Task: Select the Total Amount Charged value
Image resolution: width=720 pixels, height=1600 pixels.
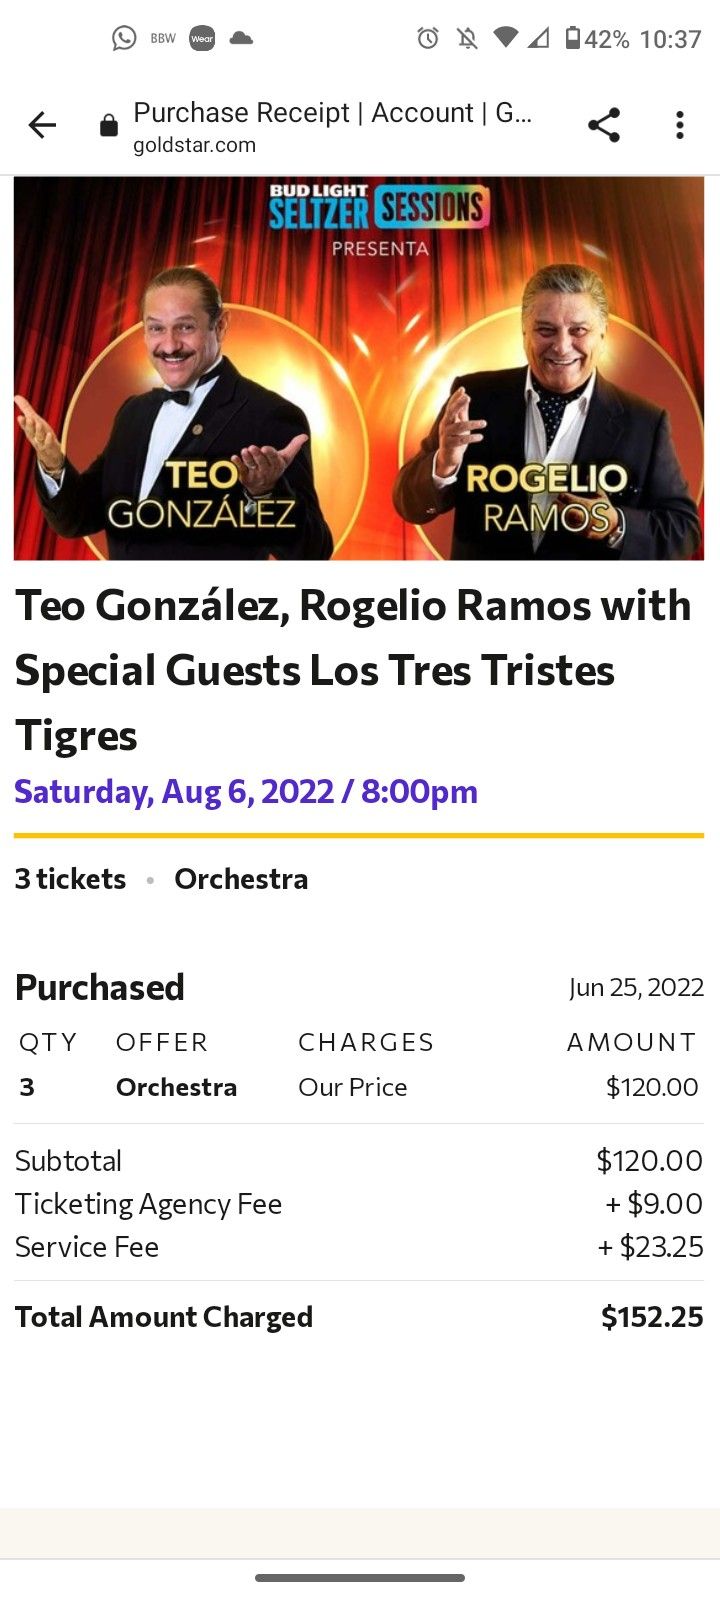Action: (652, 1317)
